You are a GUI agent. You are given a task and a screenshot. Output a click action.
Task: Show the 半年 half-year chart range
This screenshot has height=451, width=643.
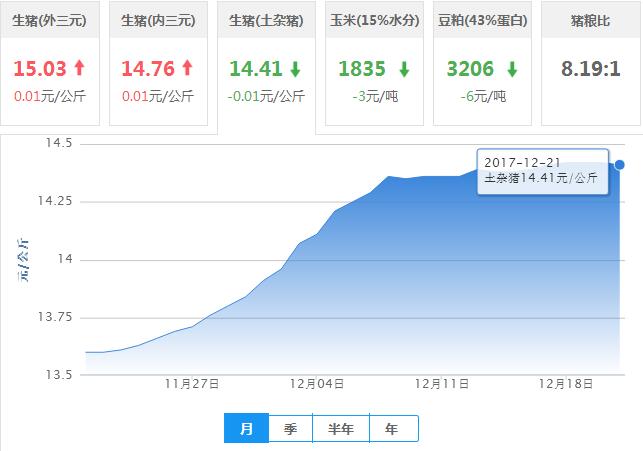[341, 428]
